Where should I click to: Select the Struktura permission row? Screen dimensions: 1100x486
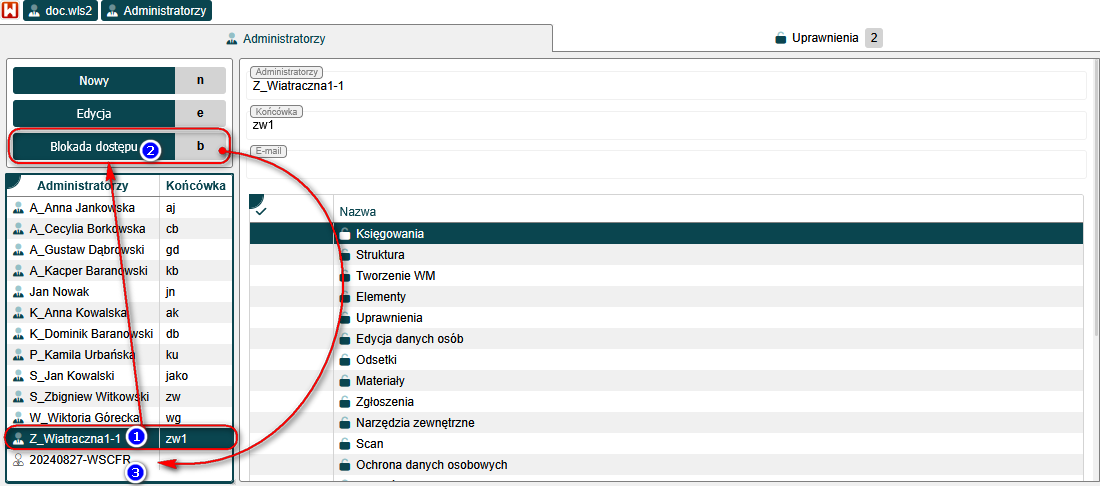click(668, 255)
